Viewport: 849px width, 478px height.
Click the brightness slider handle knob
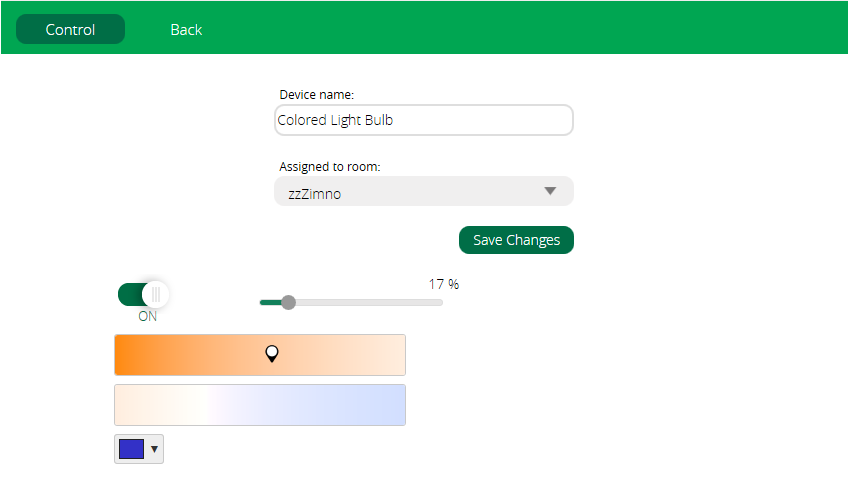coord(288,302)
